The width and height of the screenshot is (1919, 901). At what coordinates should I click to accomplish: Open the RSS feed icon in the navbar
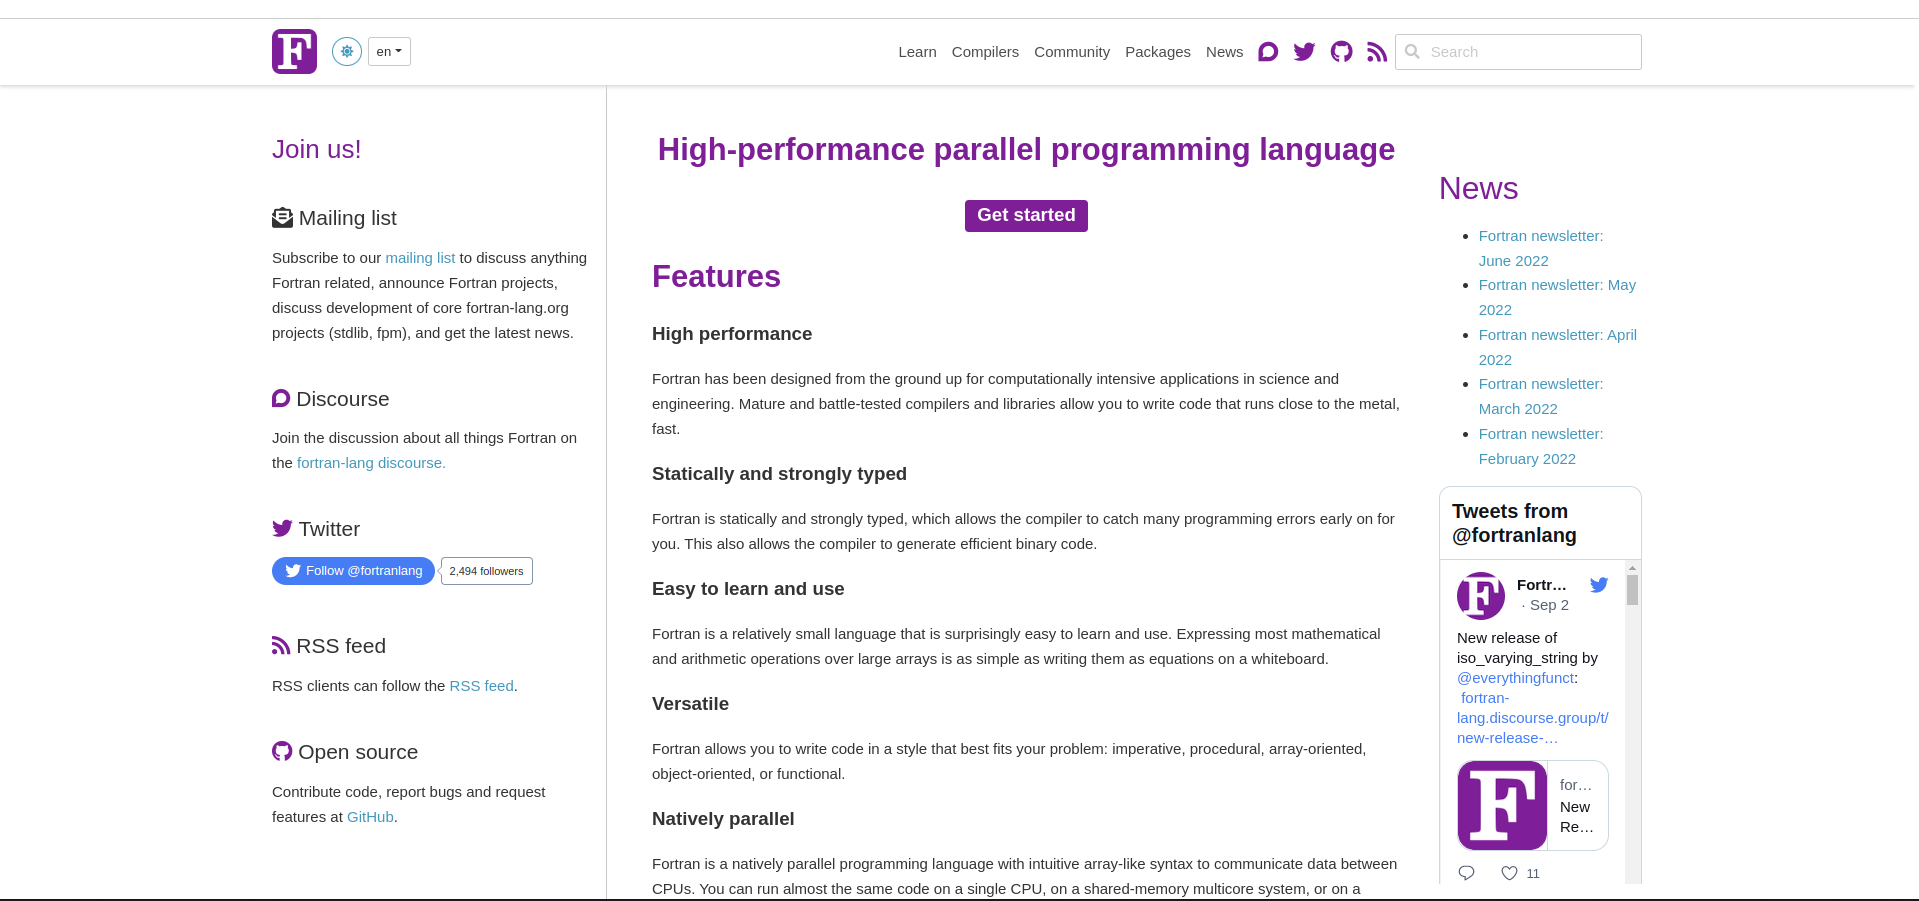coord(1377,52)
